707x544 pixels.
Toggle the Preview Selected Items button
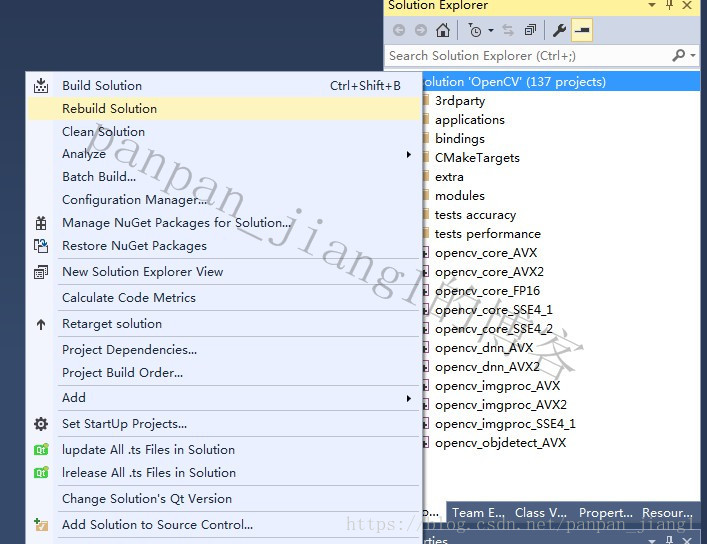(582, 30)
